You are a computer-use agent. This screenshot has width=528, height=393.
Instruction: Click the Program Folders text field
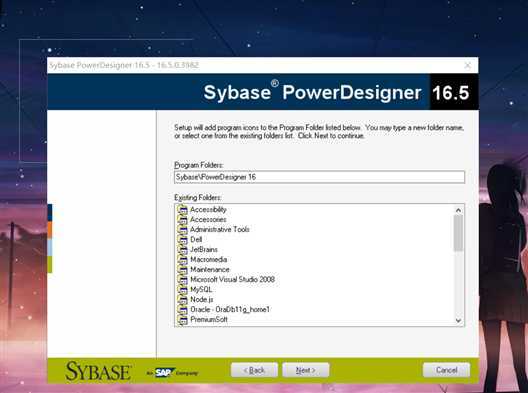click(x=319, y=177)
